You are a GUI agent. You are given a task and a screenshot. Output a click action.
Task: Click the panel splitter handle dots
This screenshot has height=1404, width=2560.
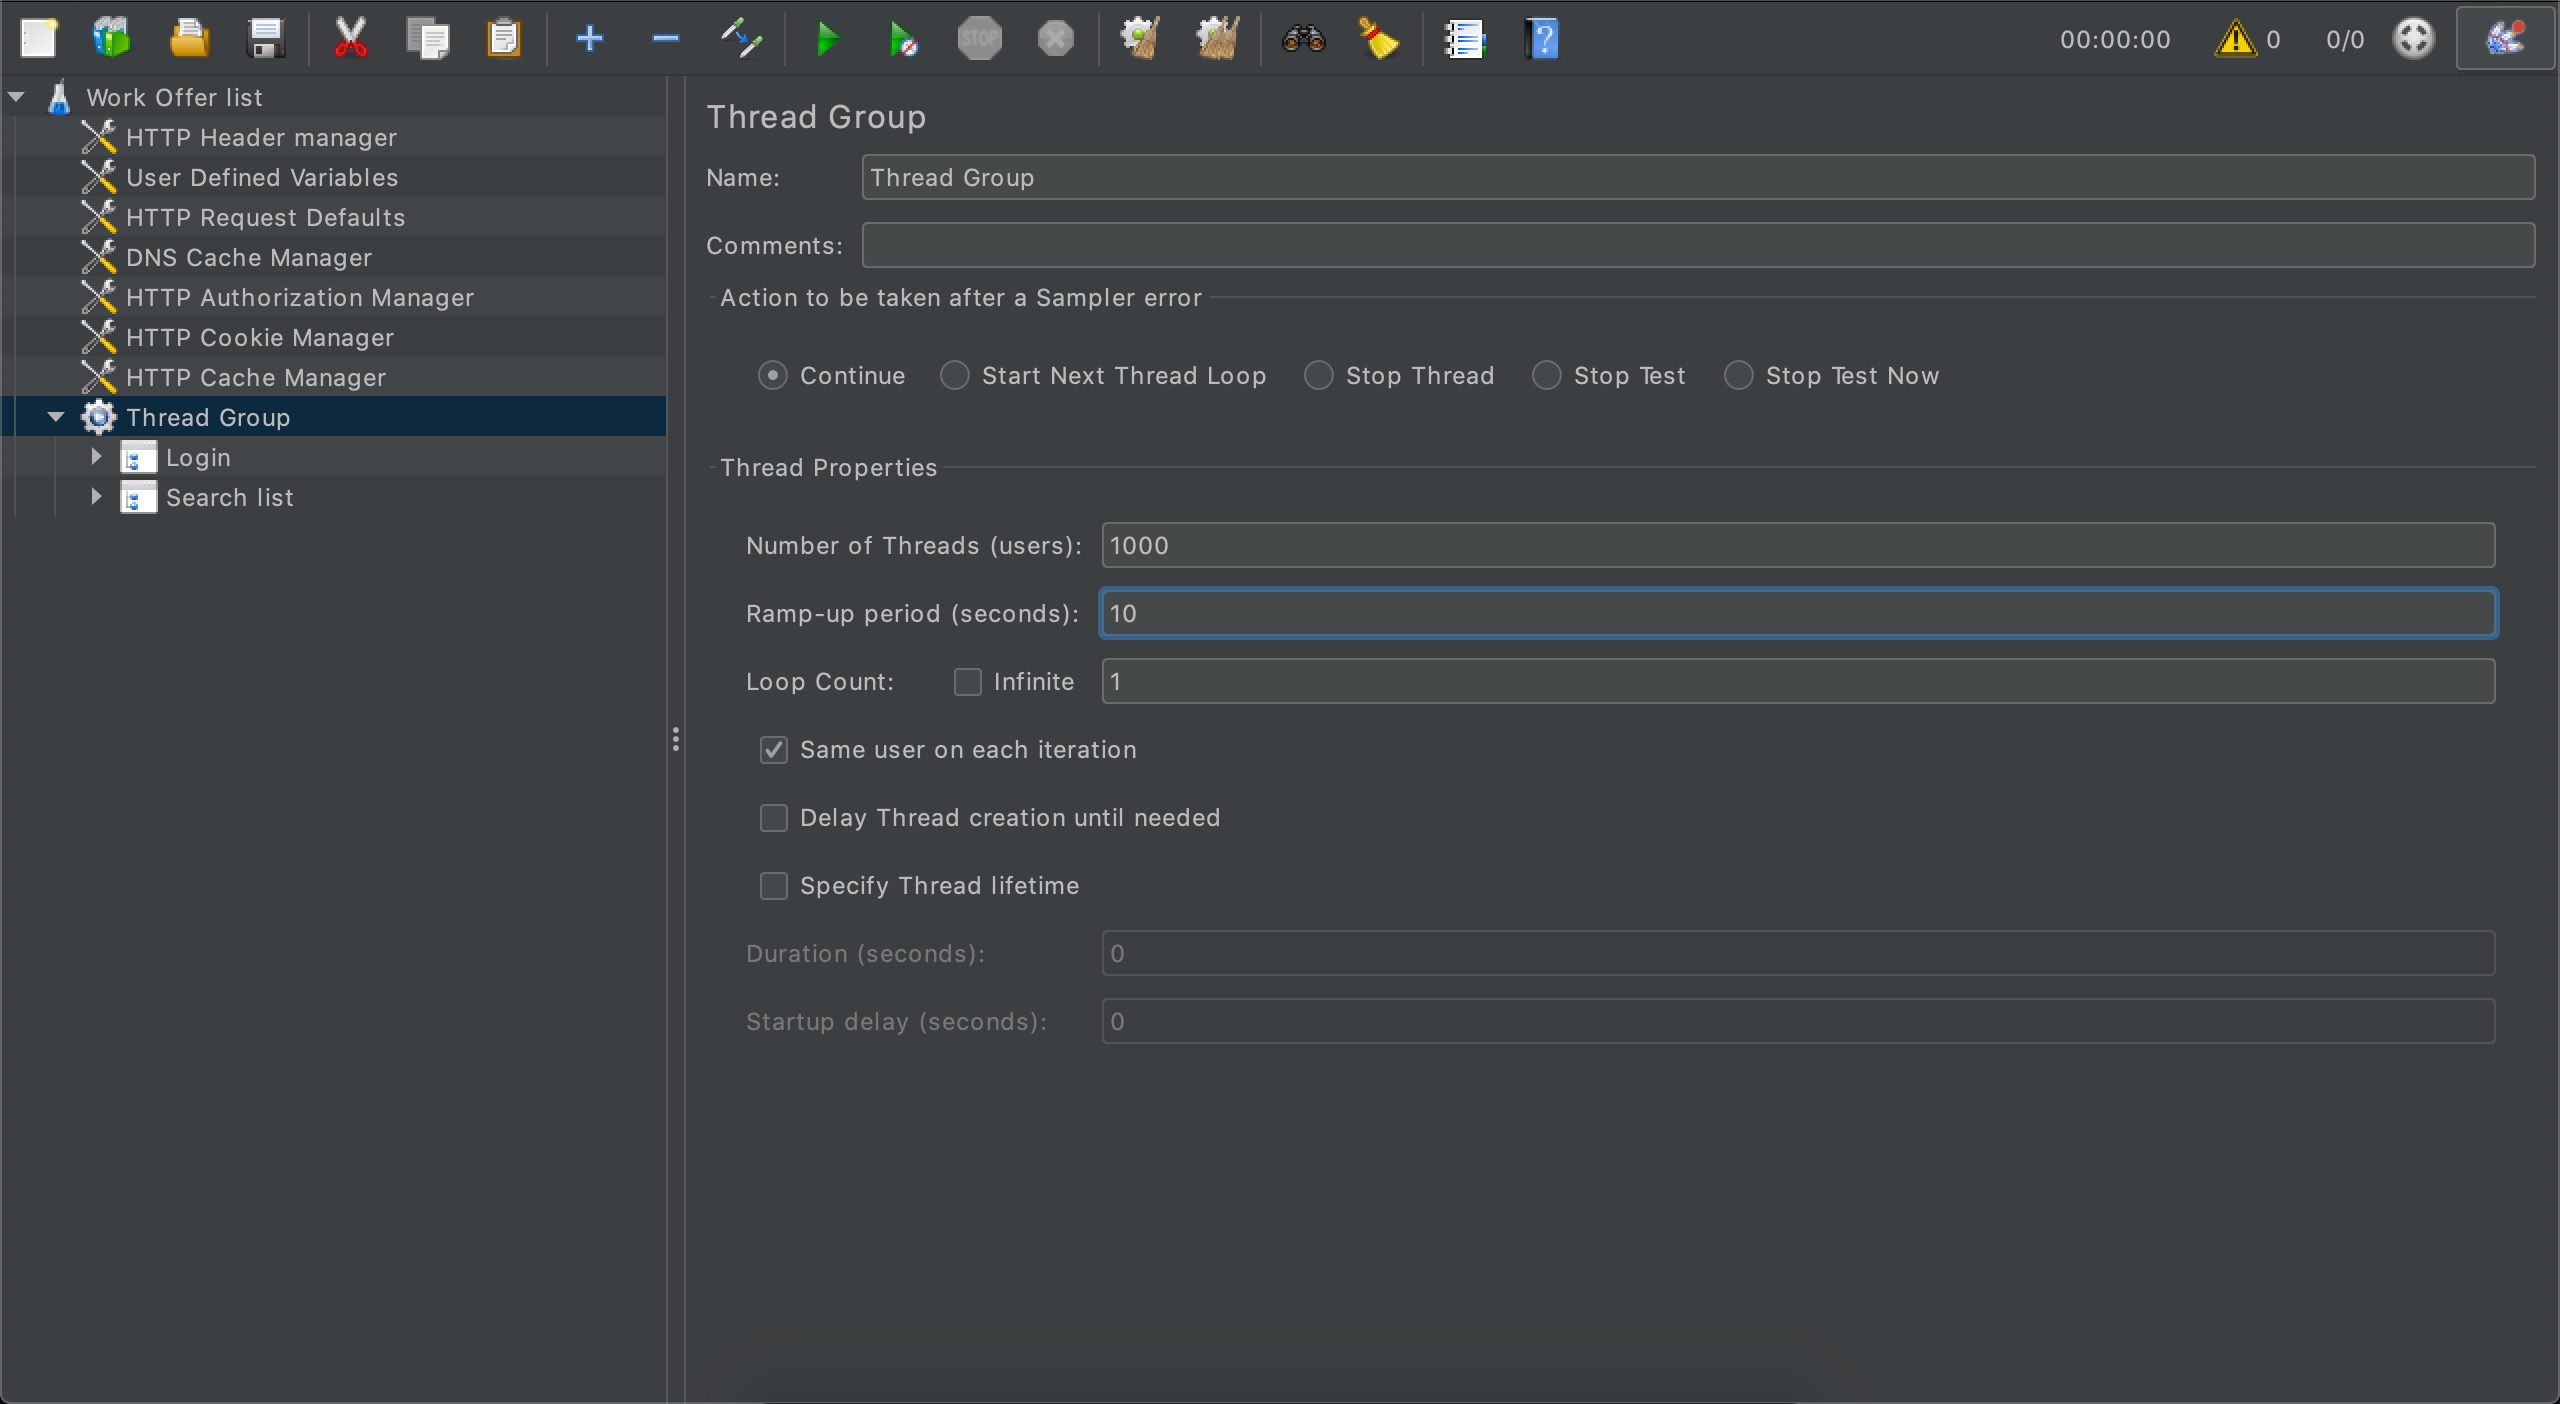pos(676,739)
